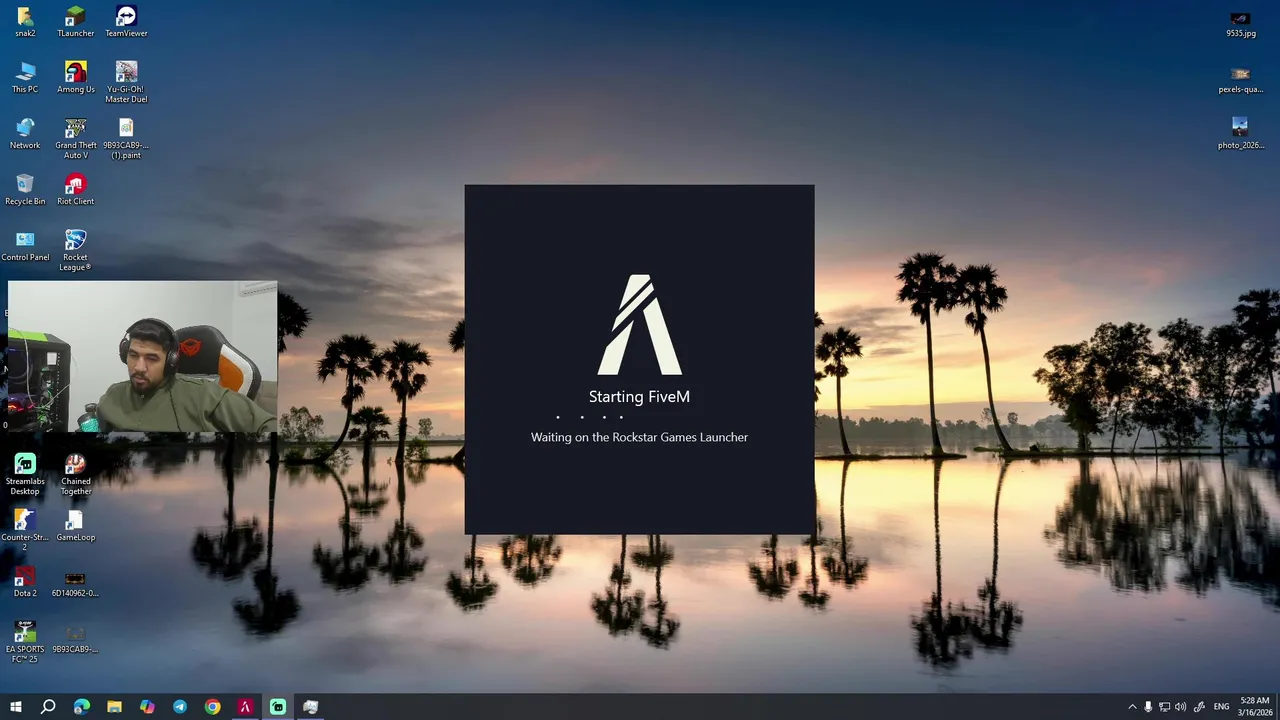Open the Windows Start menu

point(16,707)
